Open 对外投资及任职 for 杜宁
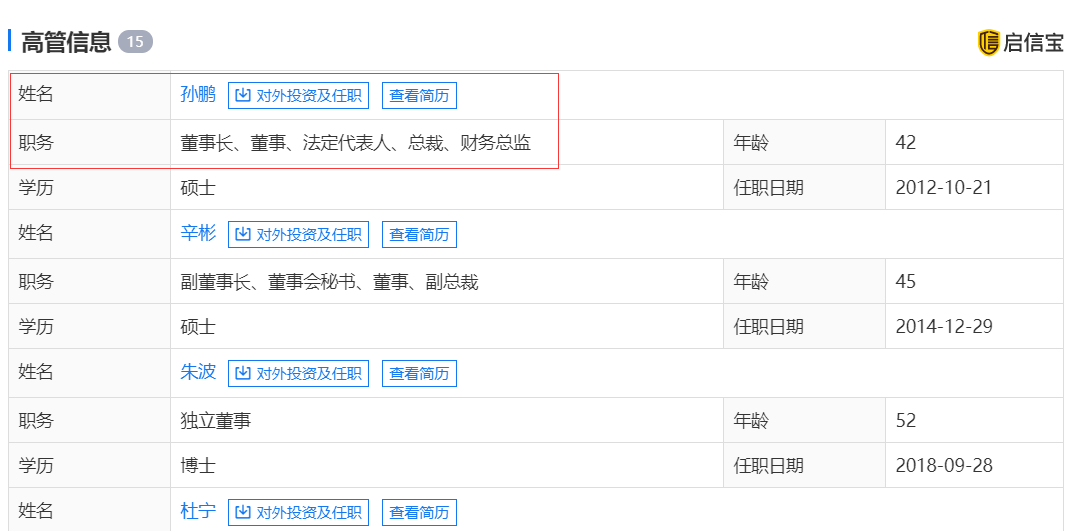This screenshot has width=1086, height=531. click(x=299, y=513)
